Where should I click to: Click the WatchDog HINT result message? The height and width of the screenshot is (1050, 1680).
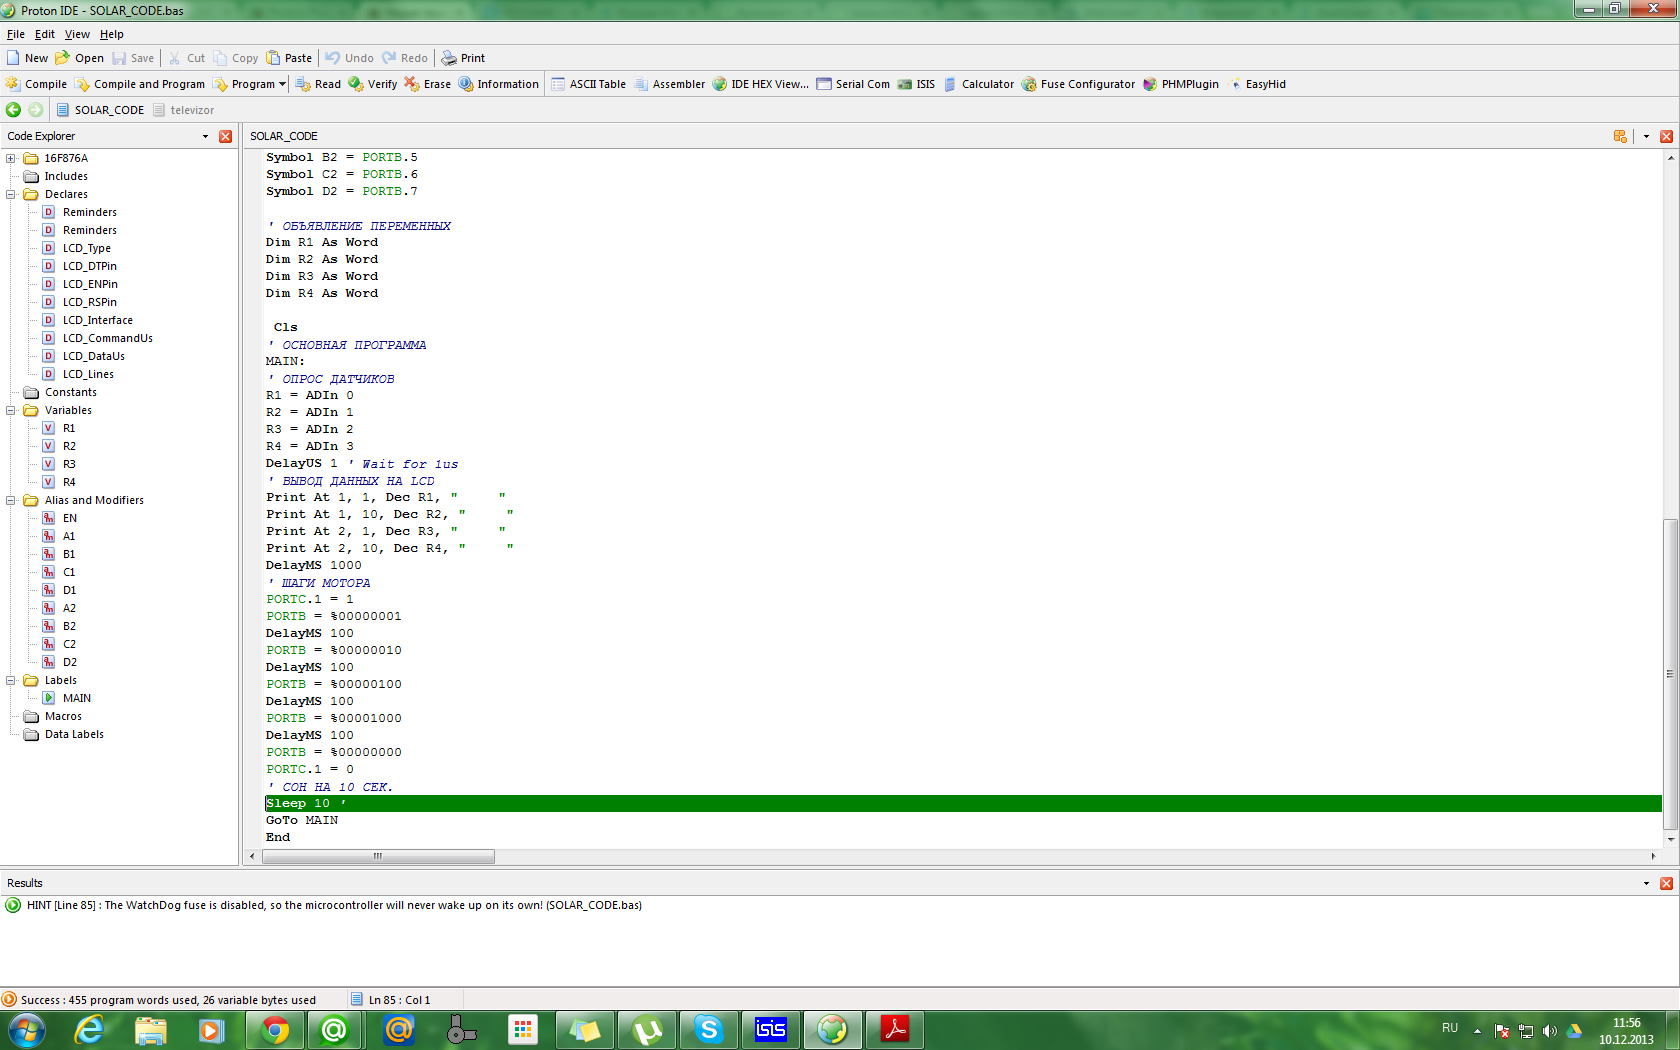tap(334, 905)
